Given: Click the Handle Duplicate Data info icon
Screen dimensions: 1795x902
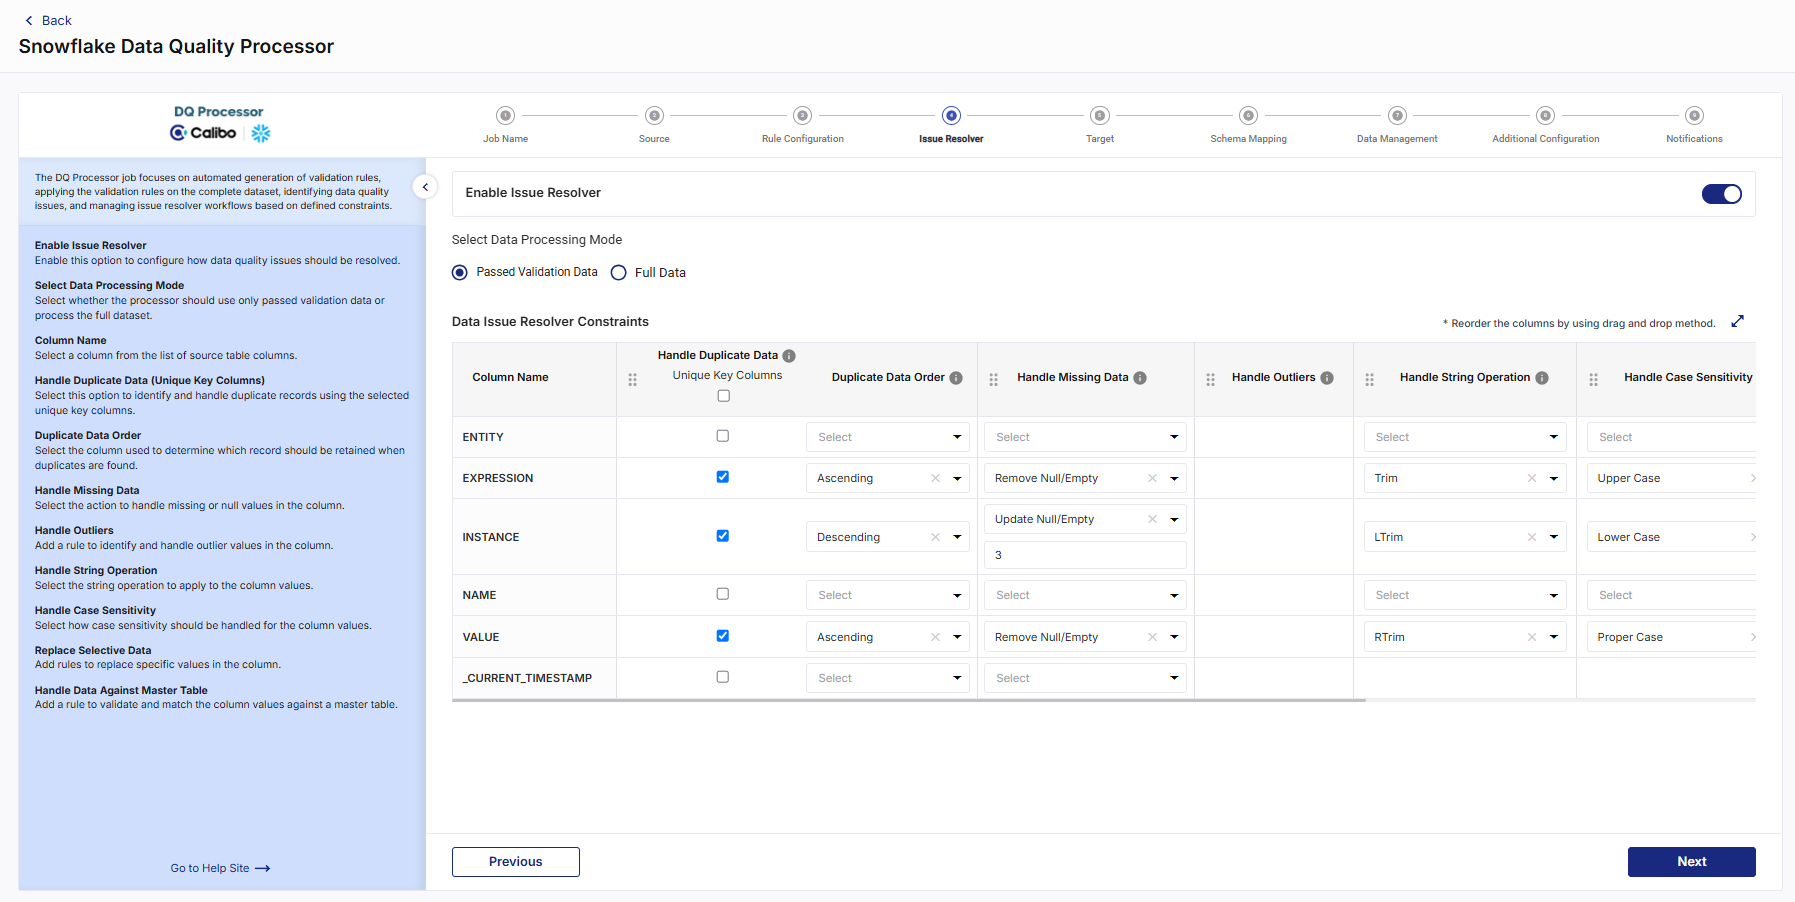Looking at the screenshot, I should coord(789,356).
